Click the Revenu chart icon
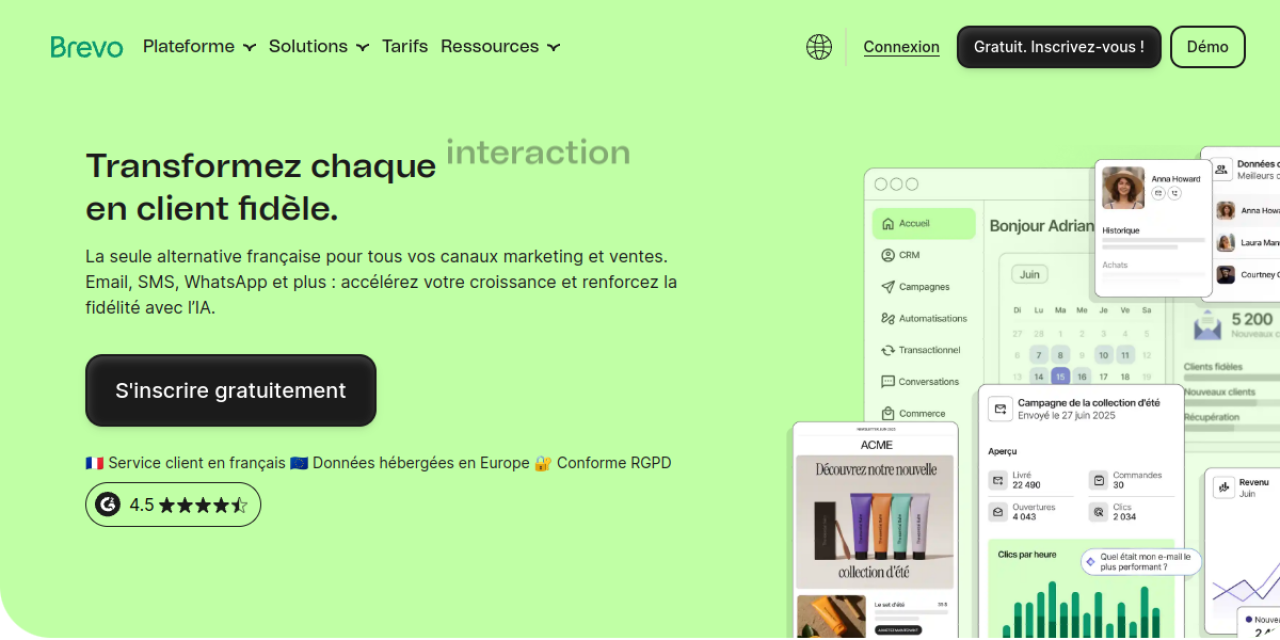This screenshot has height=640, width=1280. click(1224, 487)
